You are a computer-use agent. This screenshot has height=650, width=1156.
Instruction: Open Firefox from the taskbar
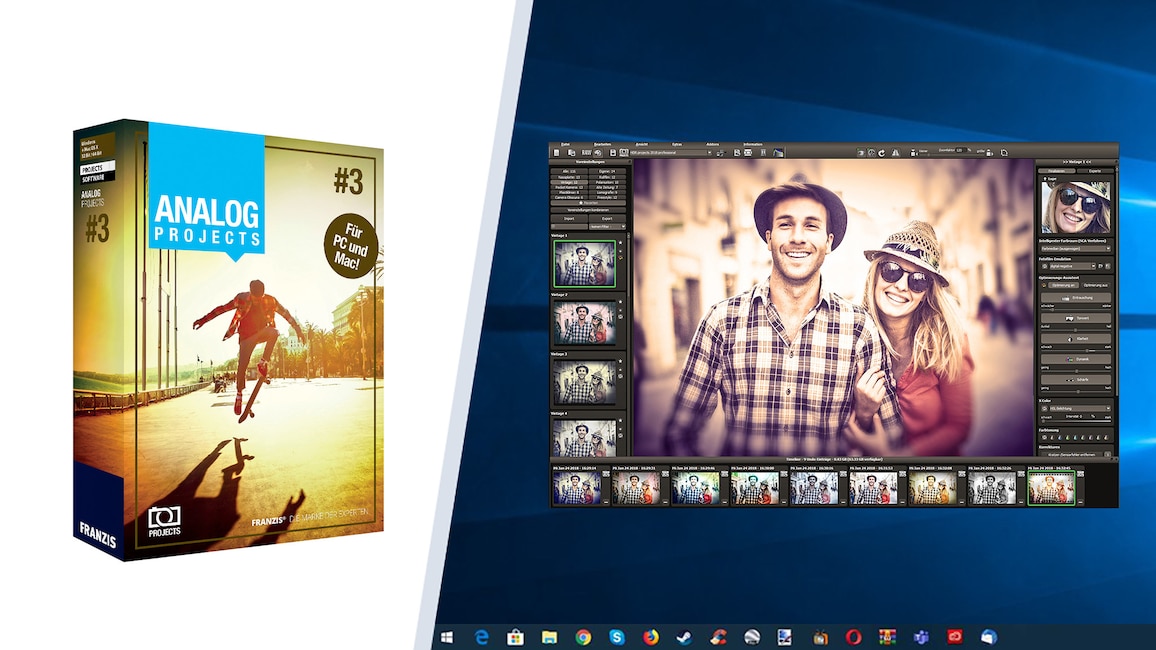(651, 637)
